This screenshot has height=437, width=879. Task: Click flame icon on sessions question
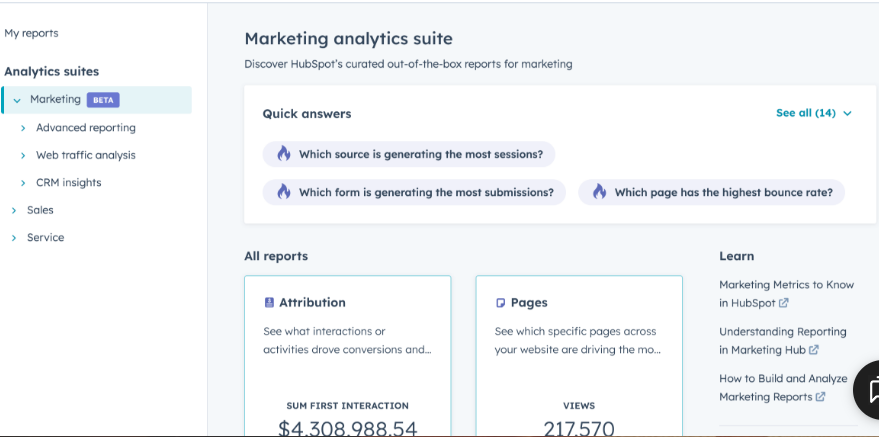(284, 154)
